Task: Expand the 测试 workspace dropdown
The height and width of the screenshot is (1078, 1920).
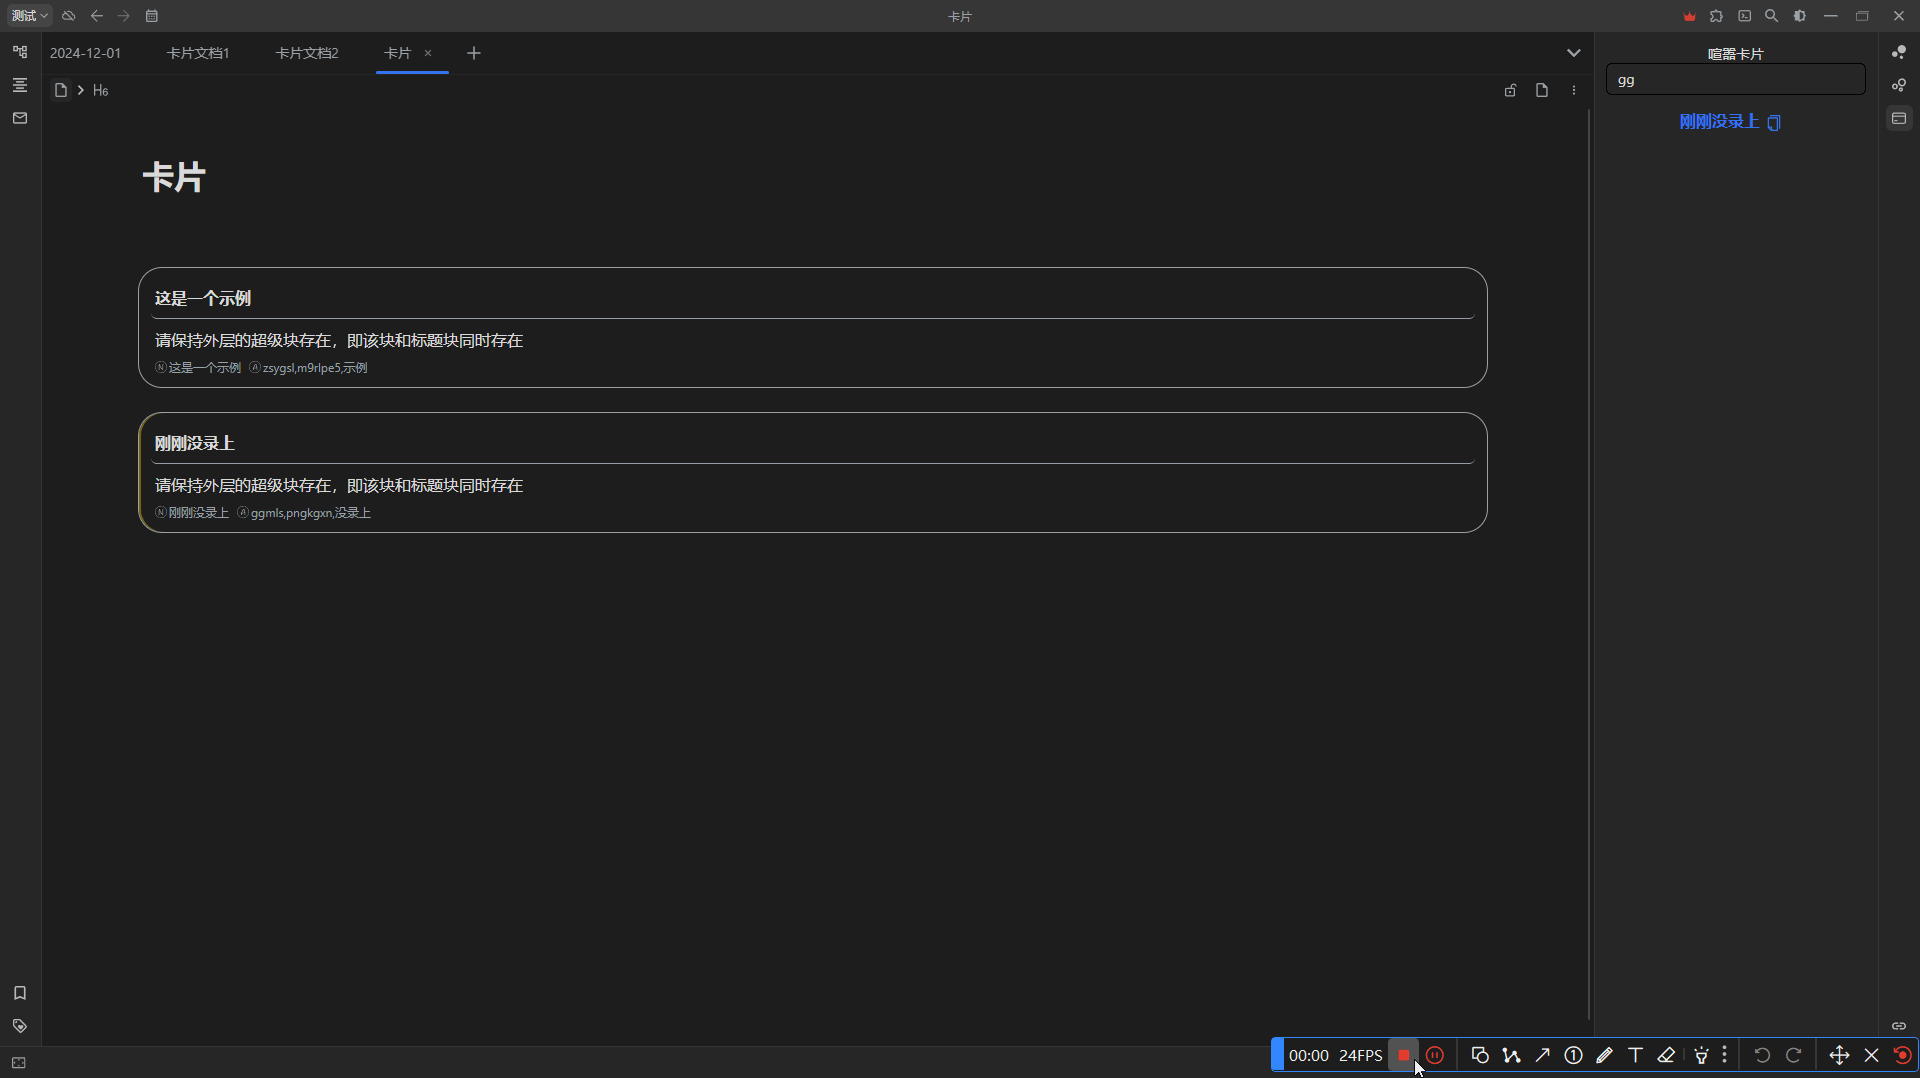Action: click(x=30, y=16)
